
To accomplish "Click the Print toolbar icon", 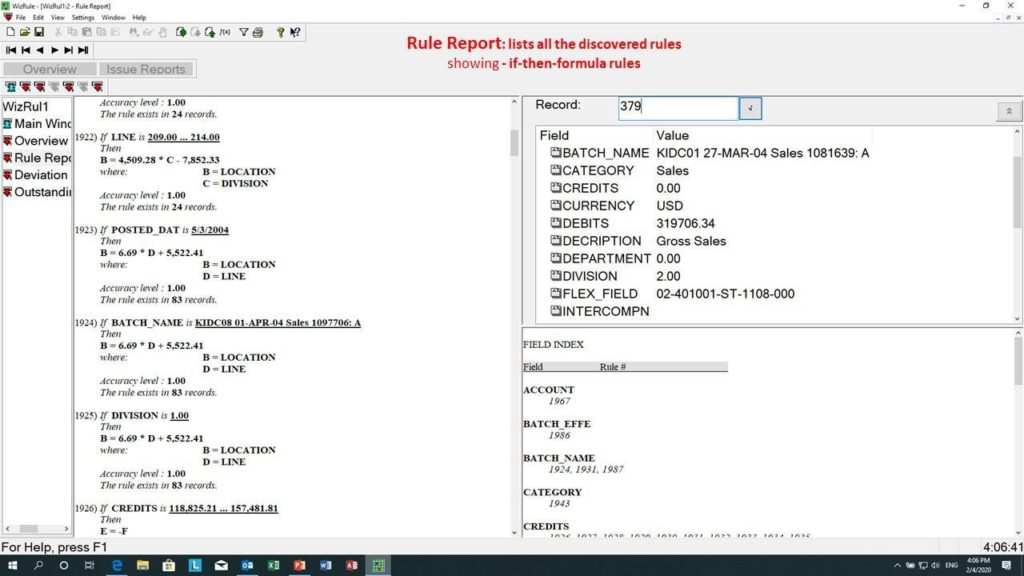I will (x=258, y=32).
